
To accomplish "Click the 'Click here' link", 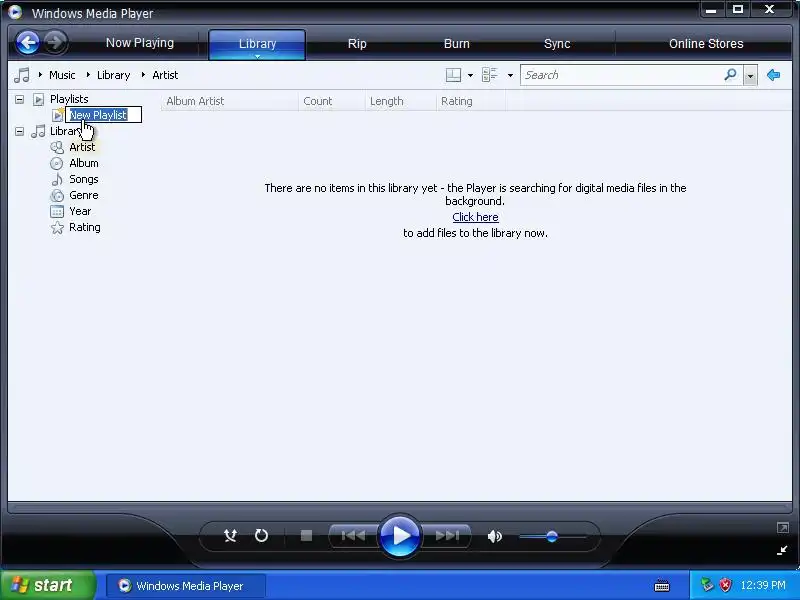I will [x=476, y=217].
